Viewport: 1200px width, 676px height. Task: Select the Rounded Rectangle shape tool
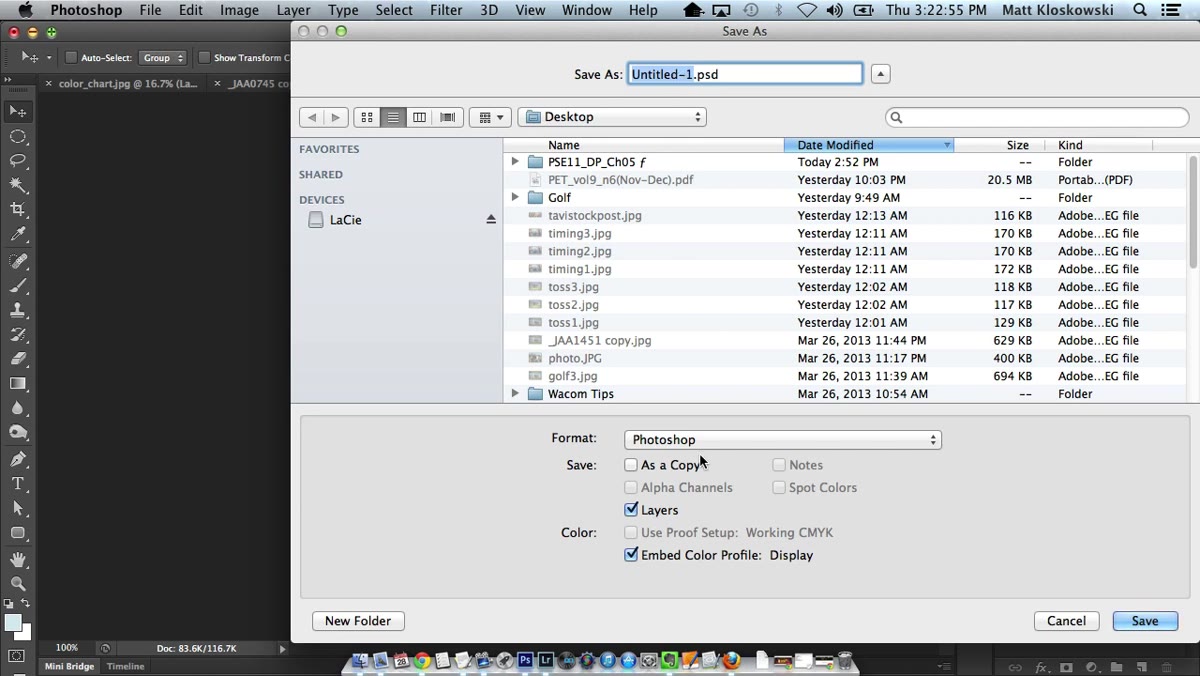pyautogui.click(x=18, y=533)
